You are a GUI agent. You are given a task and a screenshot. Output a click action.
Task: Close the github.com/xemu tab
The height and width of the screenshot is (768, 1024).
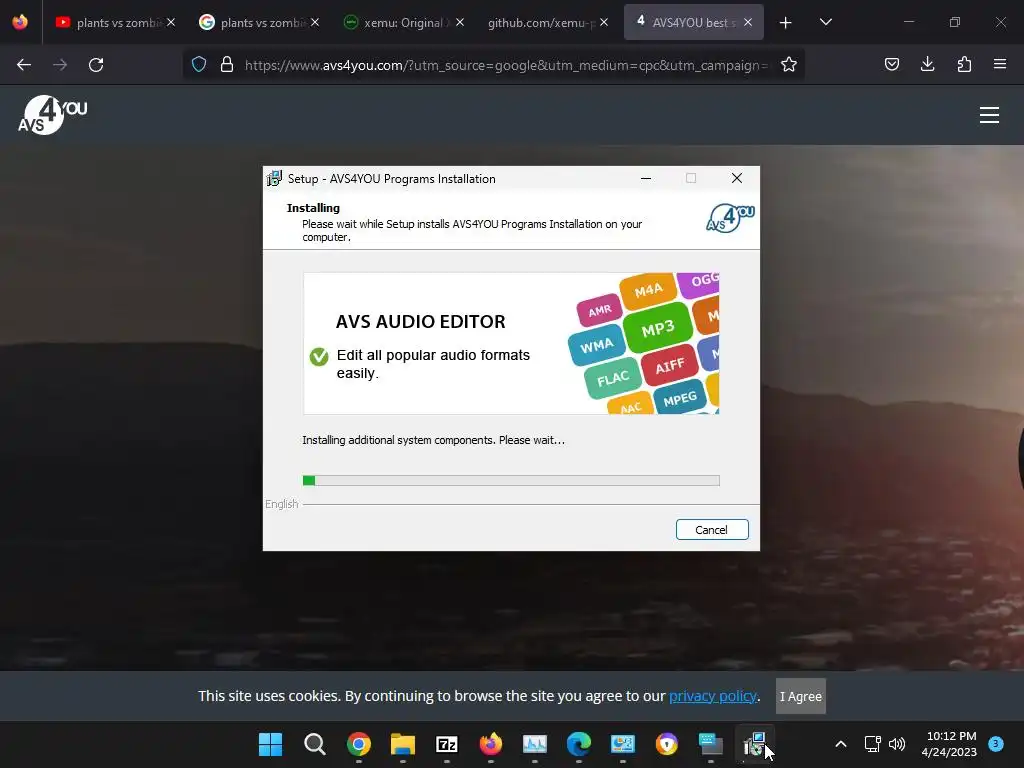(604, 22)
